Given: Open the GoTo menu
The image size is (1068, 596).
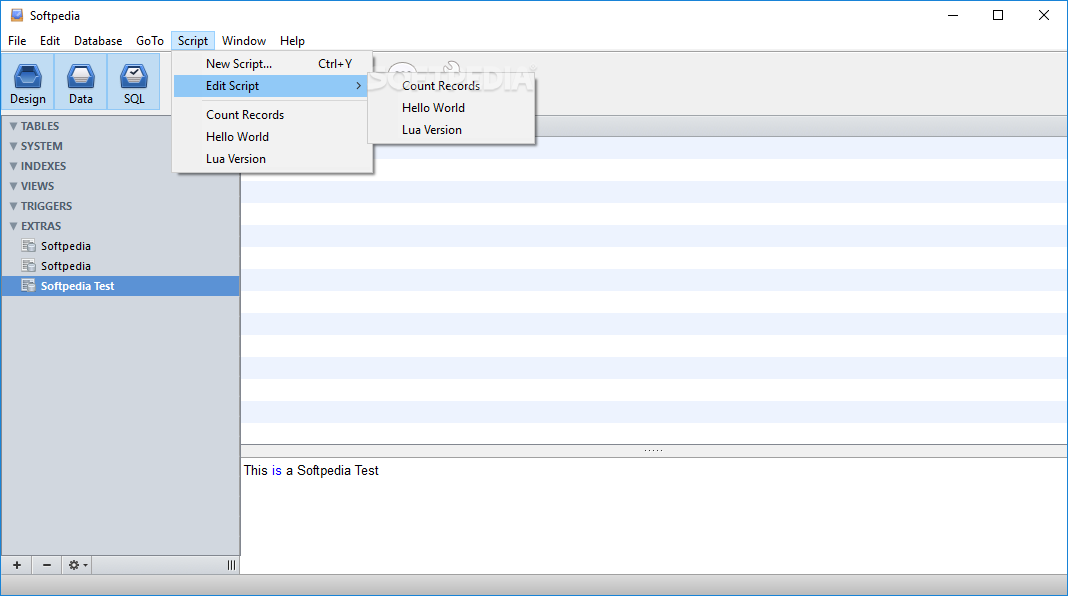Looking at the screenshot, I should (x=150, y=41).
